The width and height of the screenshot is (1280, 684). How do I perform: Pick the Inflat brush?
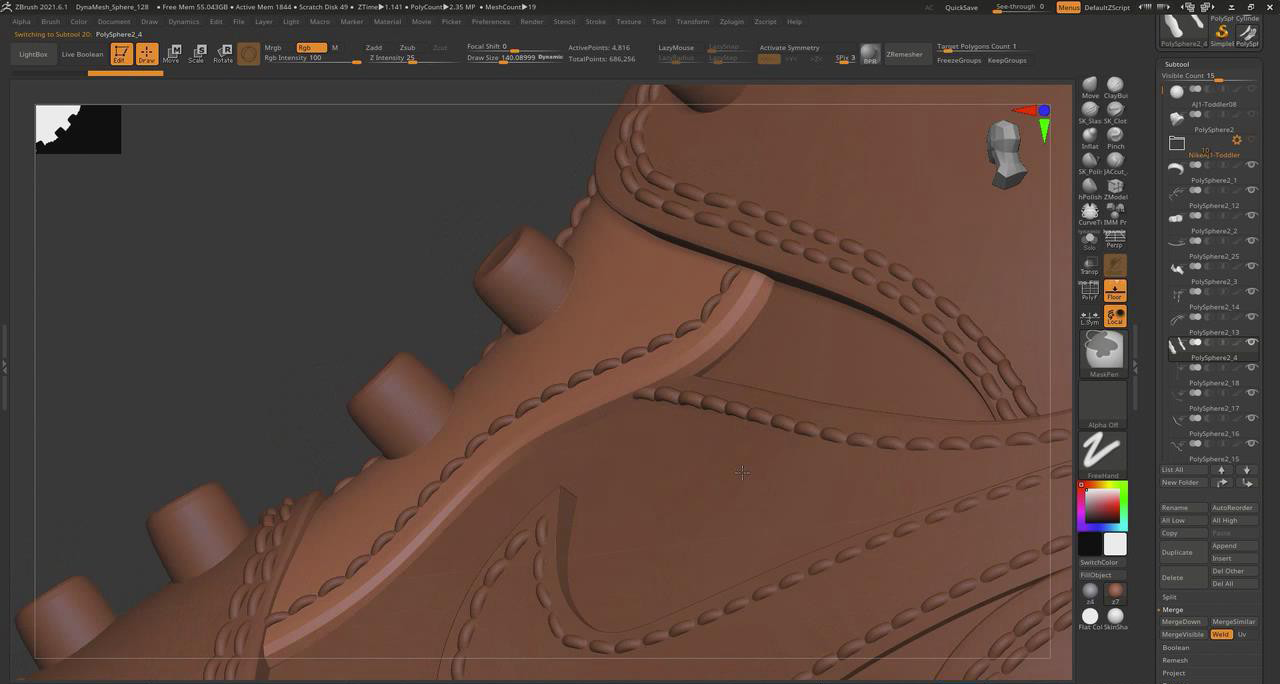point(1090,138)
